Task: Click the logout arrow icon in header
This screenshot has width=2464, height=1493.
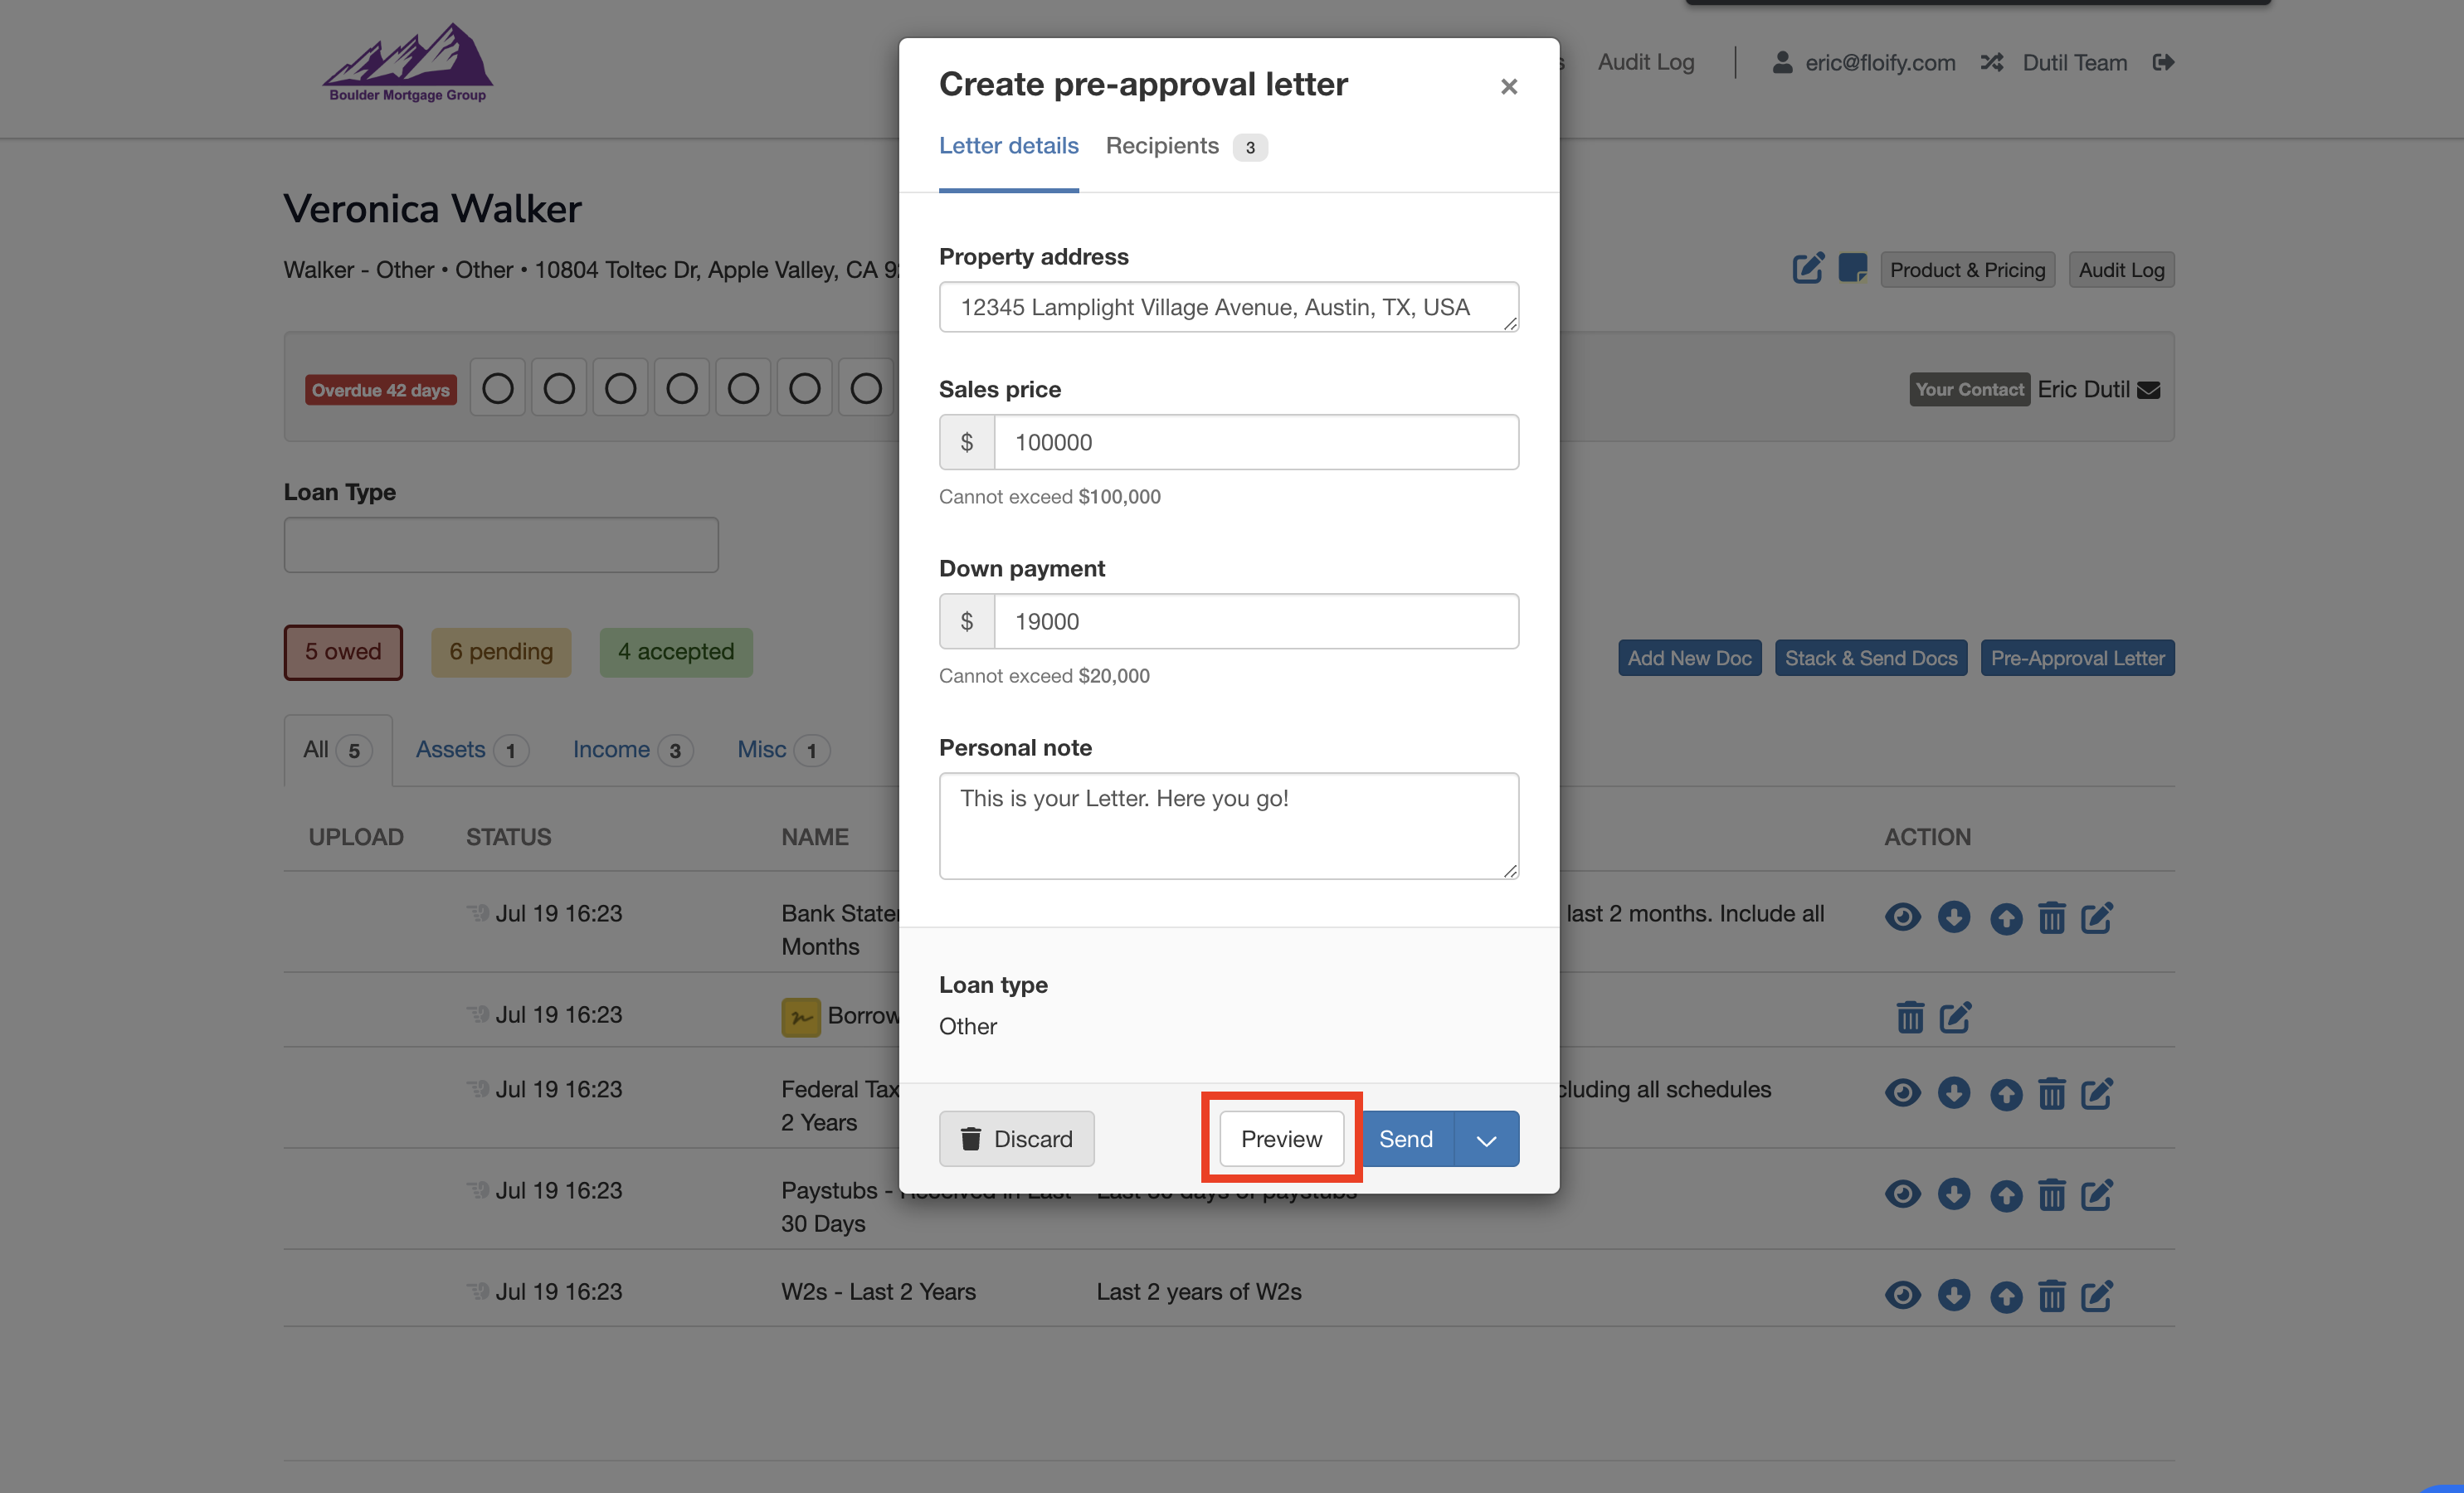Action: 2163,63
